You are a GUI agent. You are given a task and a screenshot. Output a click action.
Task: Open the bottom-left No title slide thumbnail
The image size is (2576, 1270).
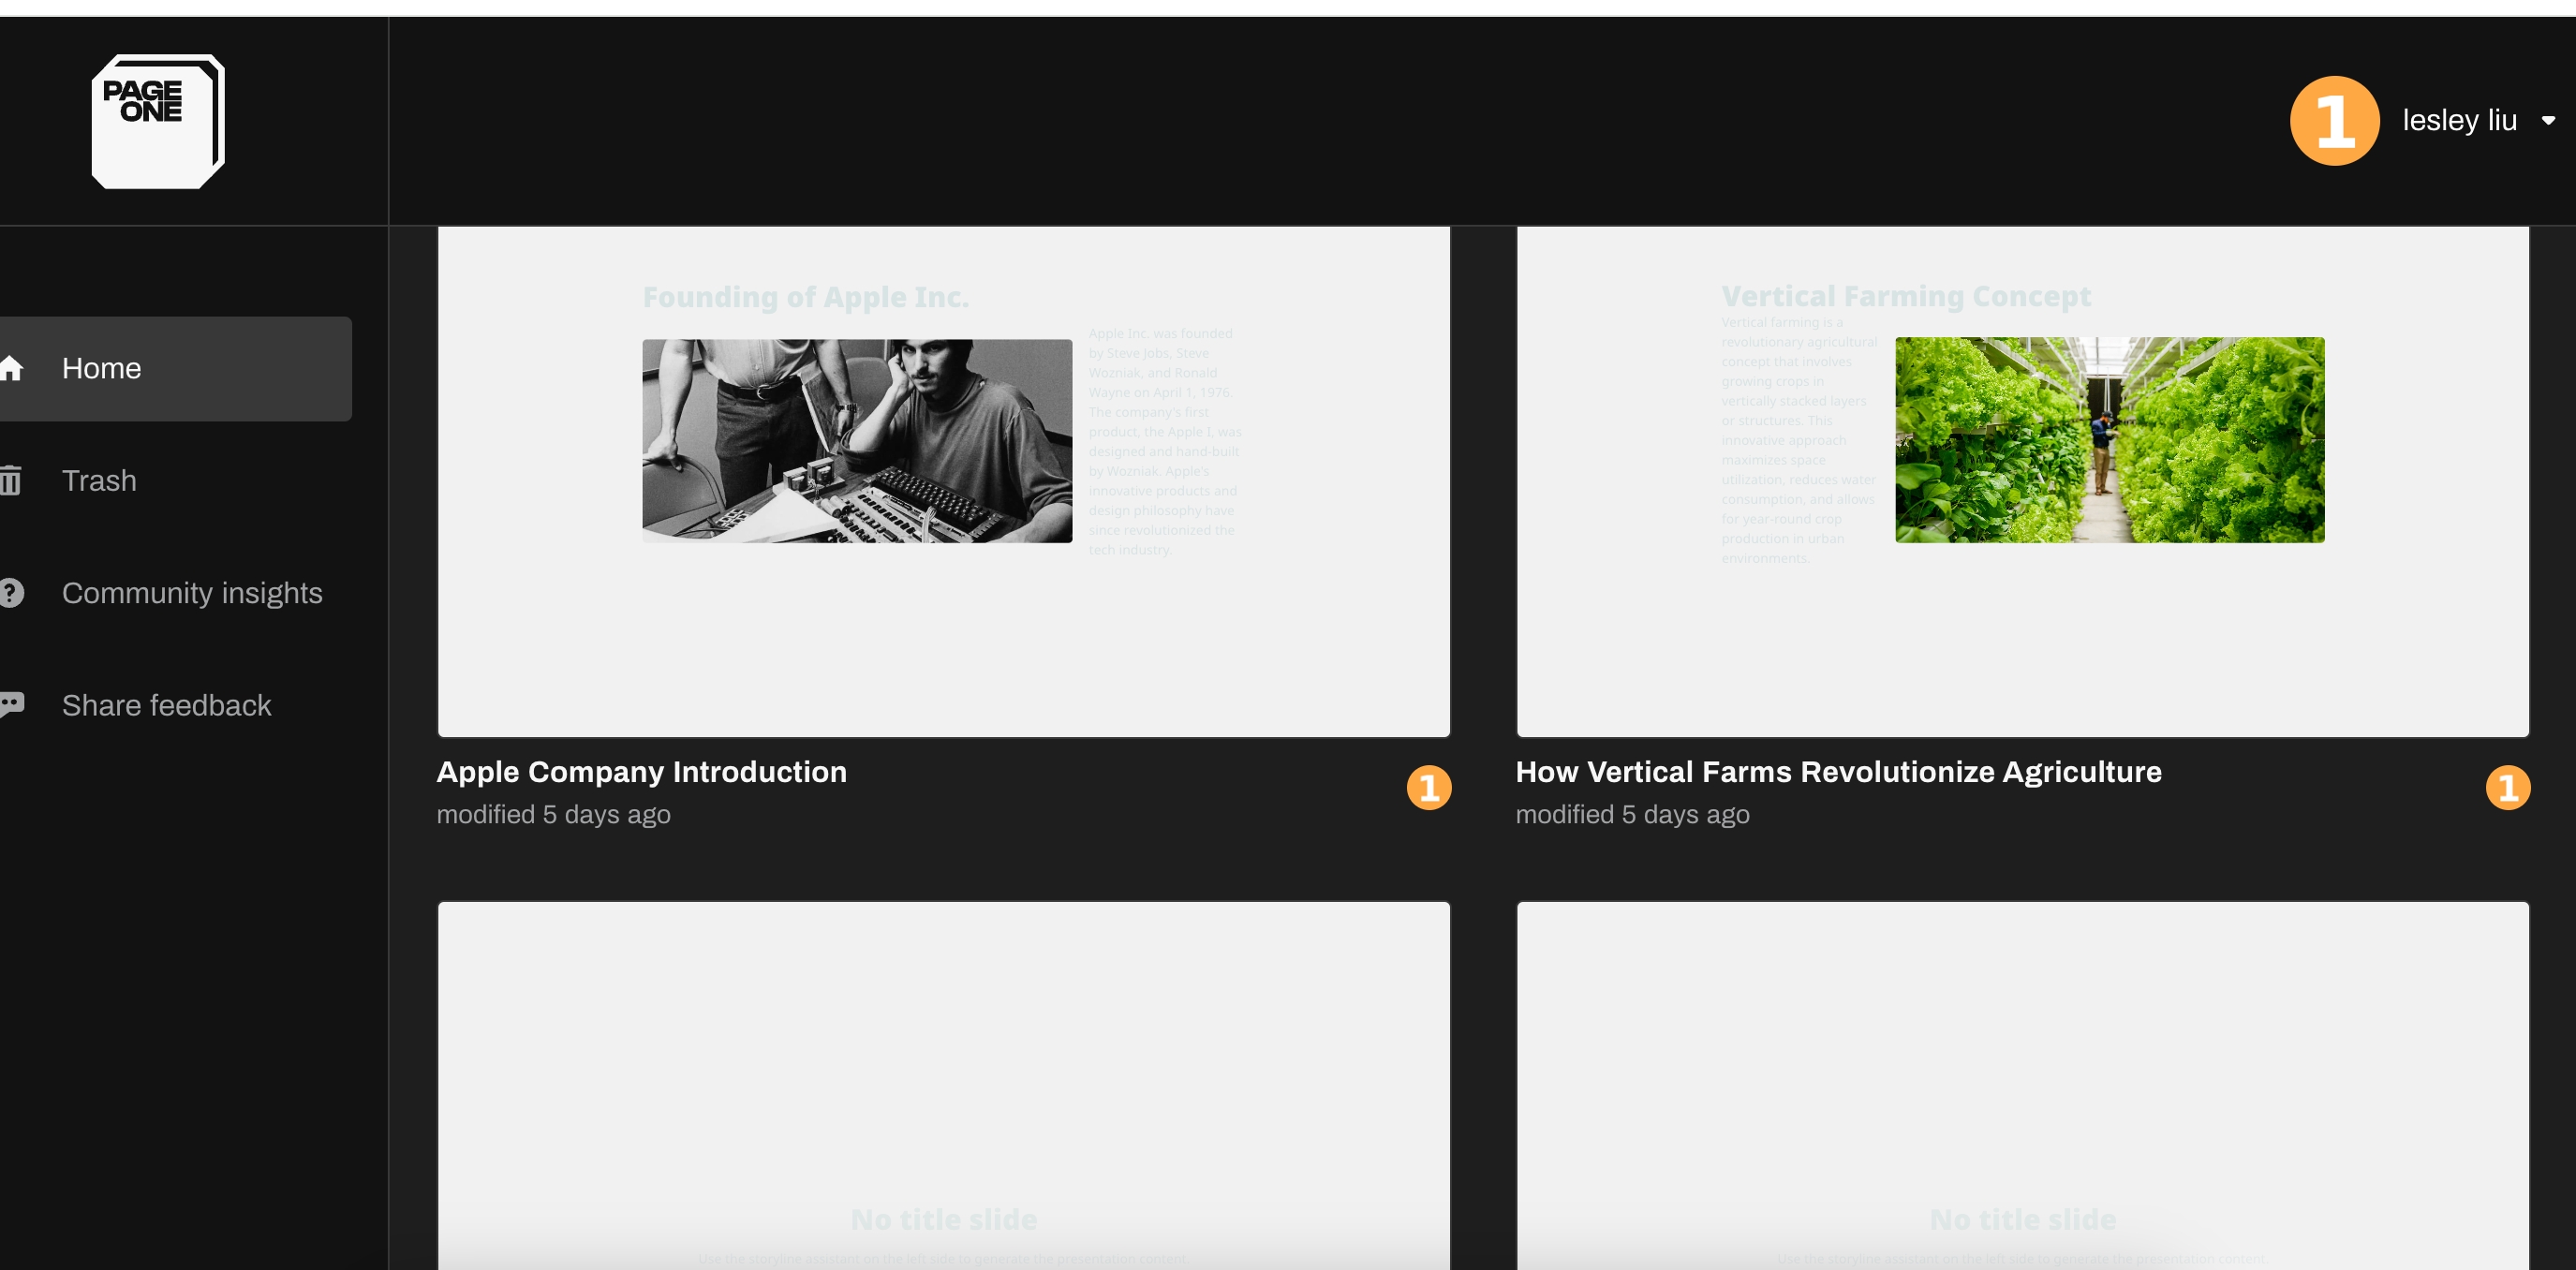(943, 1085)
